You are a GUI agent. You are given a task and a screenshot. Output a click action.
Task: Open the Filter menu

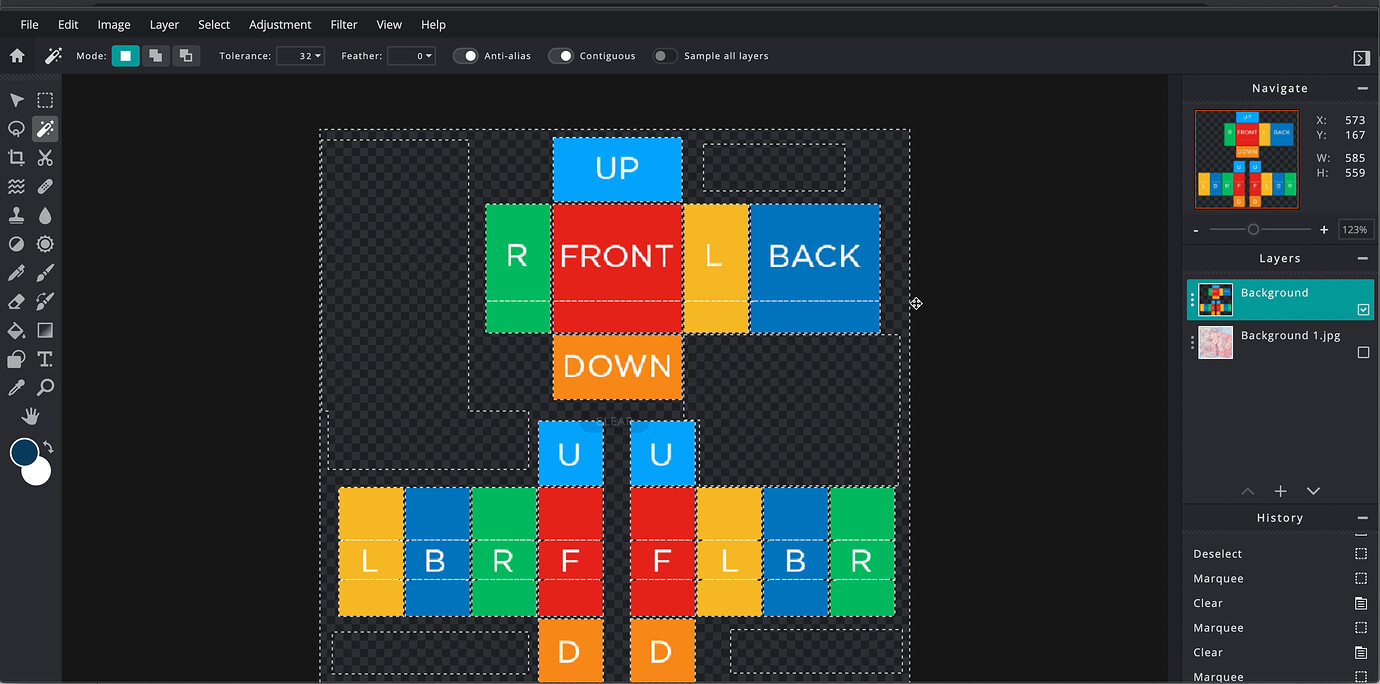[x=343, y=24]
